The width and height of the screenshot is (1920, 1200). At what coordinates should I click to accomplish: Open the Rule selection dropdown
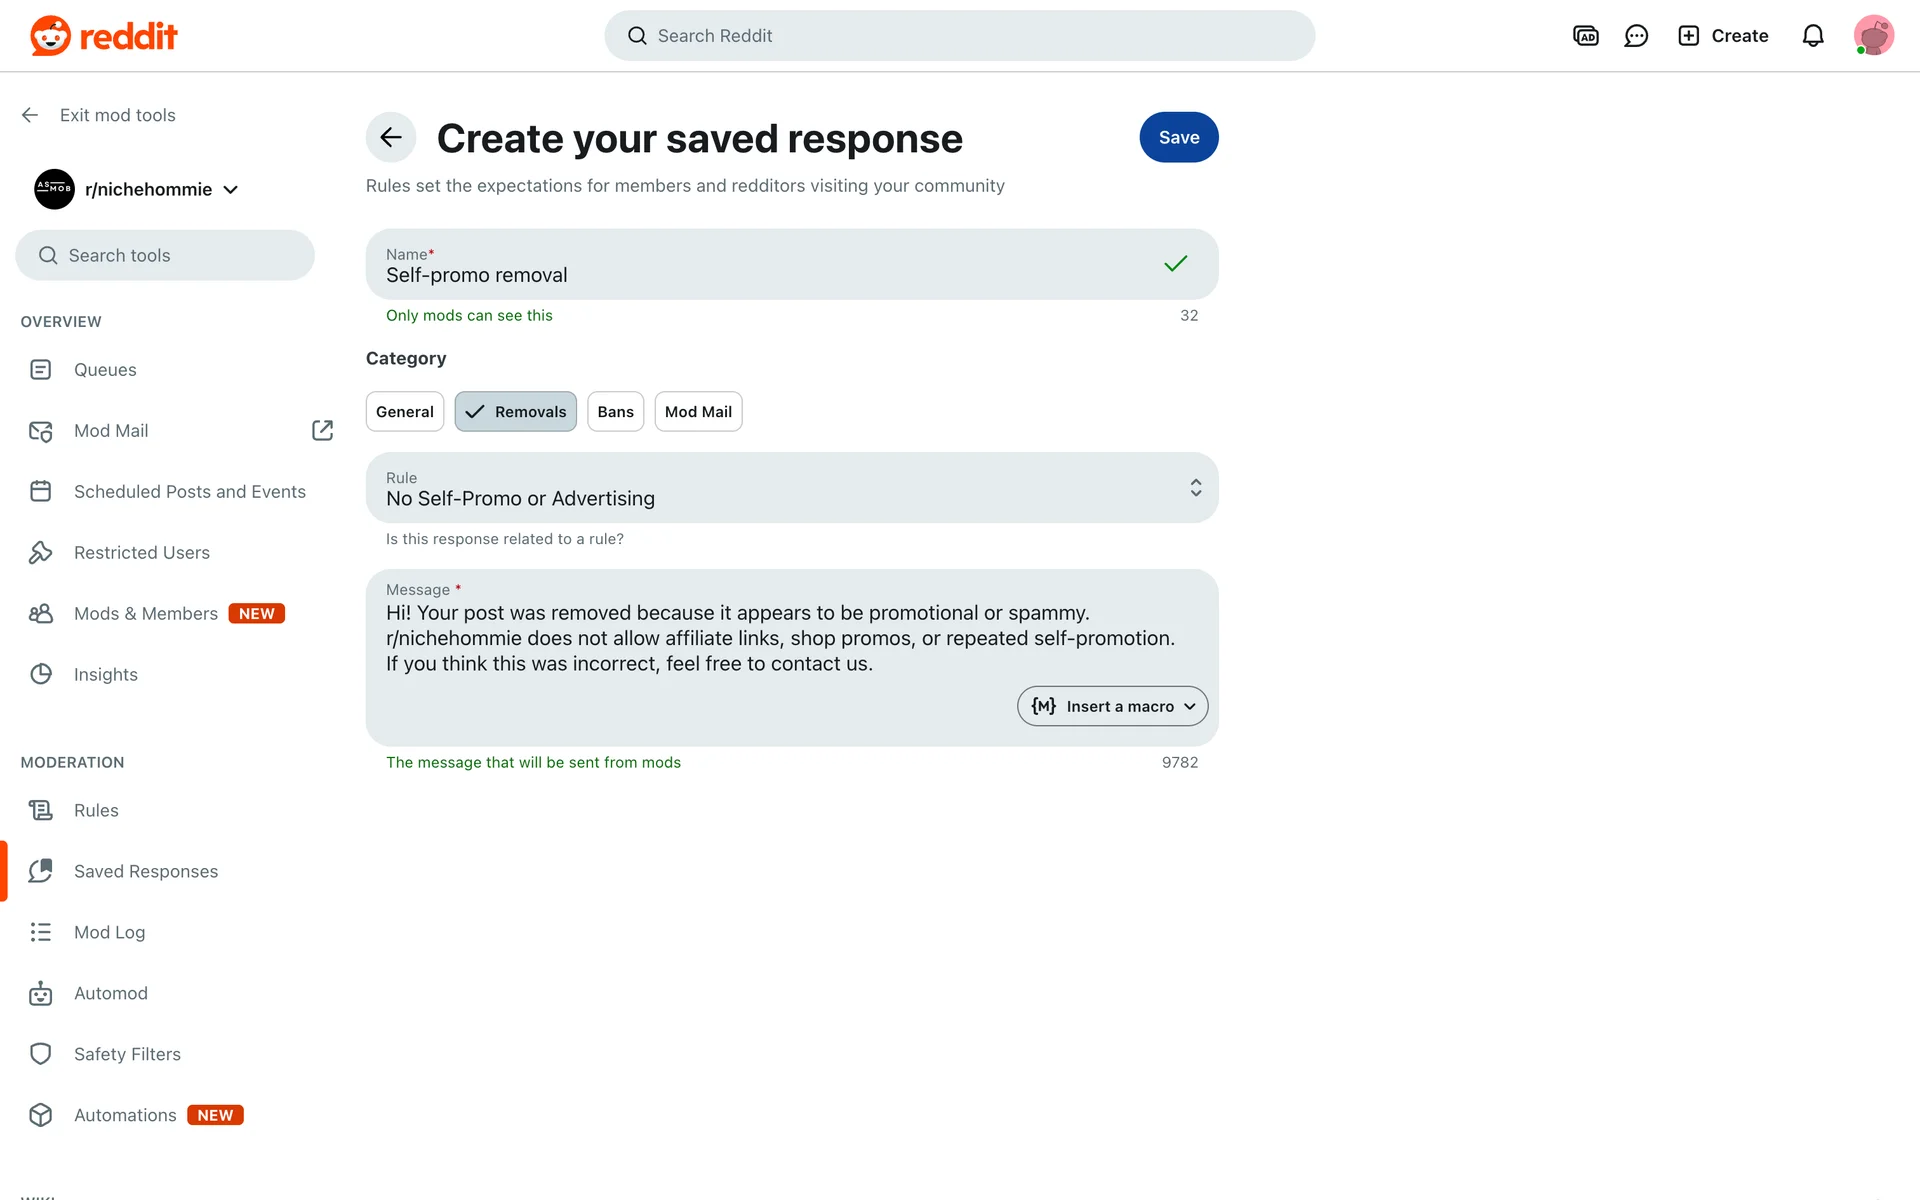[x=791, y=488]
